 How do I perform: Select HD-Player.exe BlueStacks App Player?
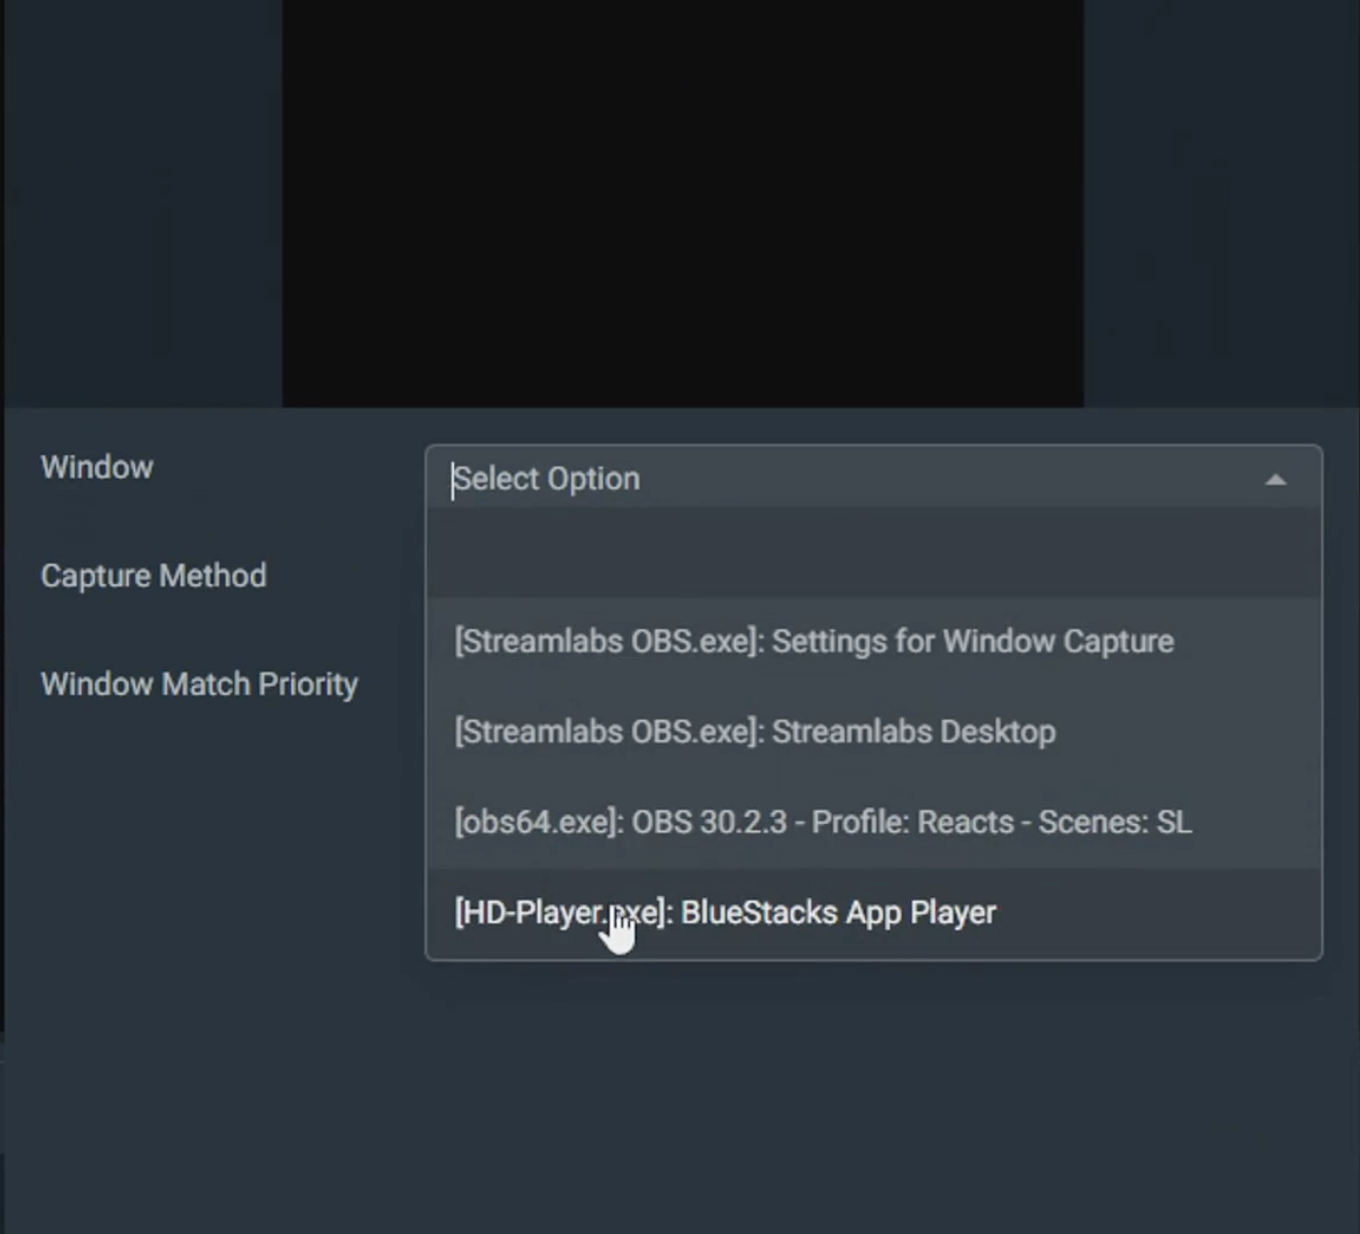(x=874, y=913)
